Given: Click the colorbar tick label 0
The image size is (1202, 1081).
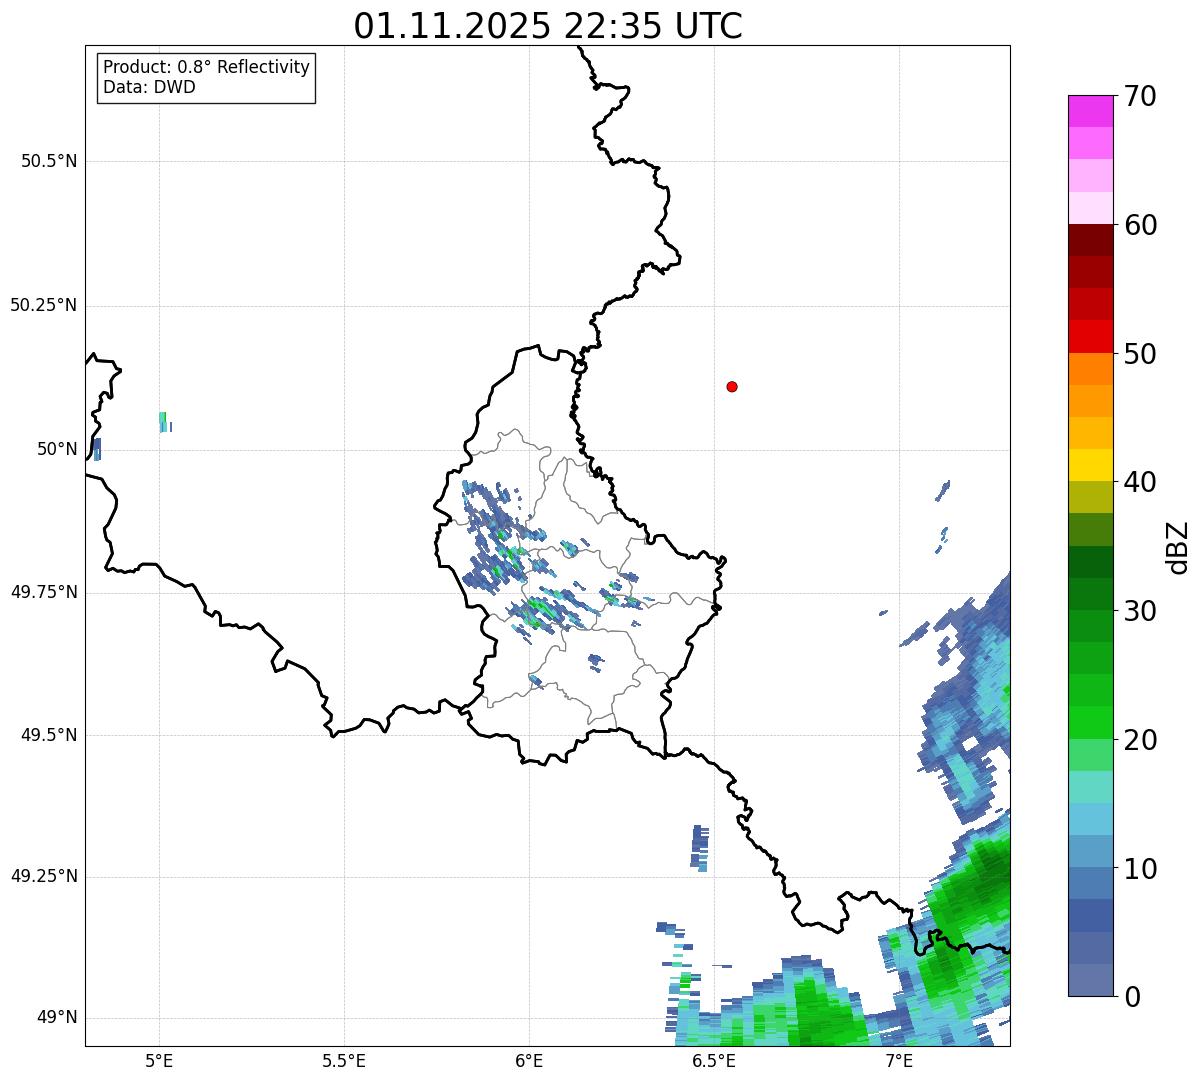Looking at the screenshot, I should pos(1131,997).
